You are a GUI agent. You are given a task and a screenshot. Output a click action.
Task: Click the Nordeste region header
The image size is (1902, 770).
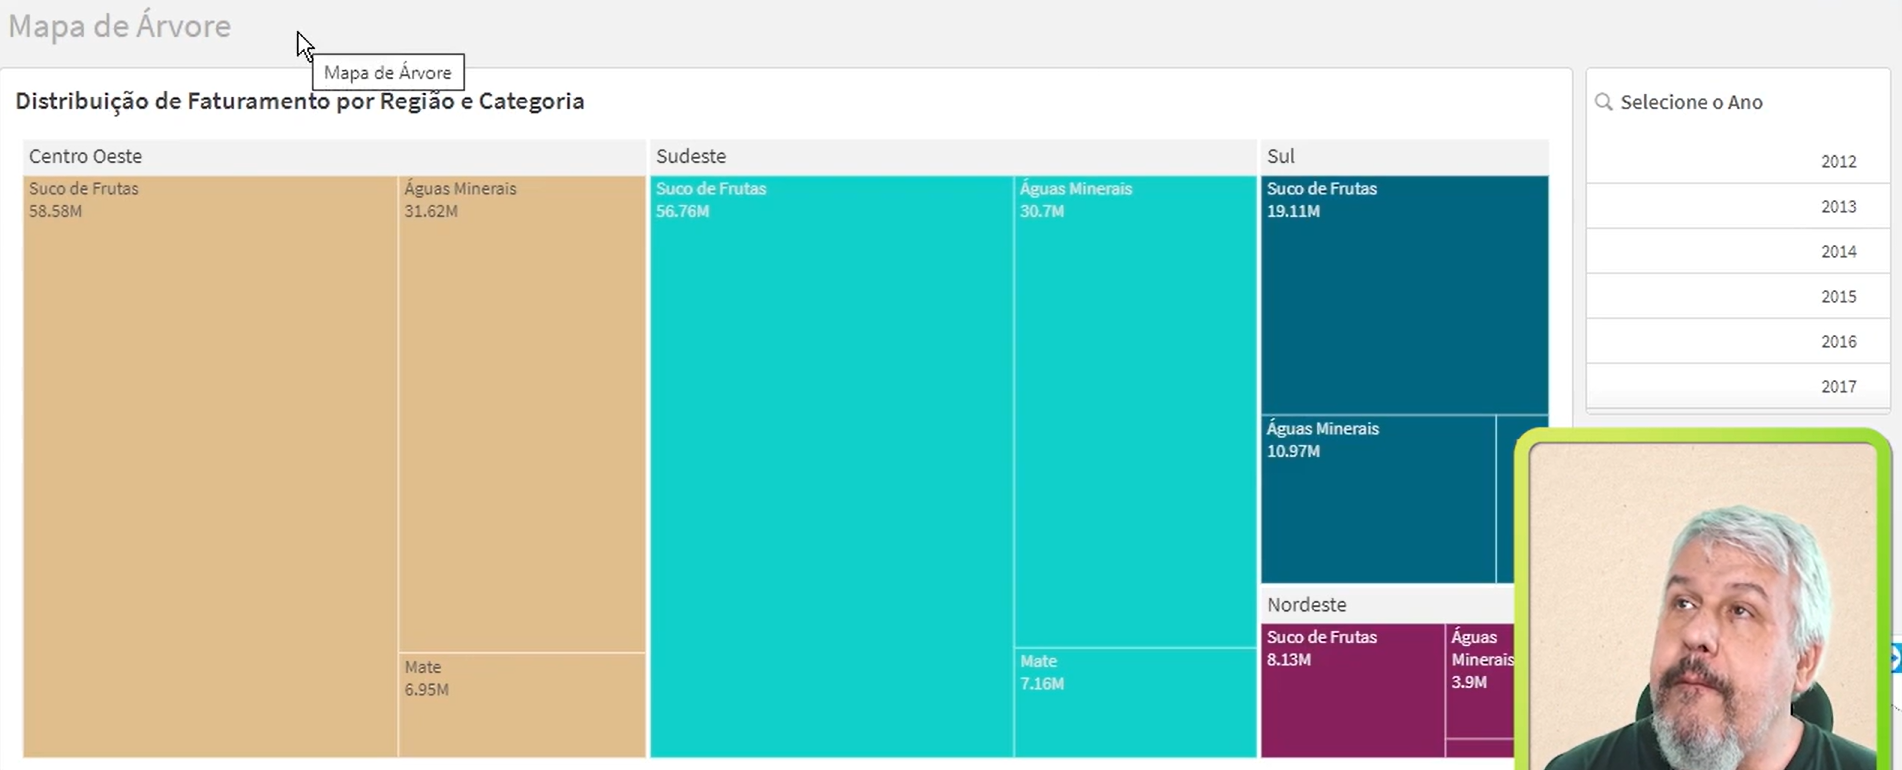(1388, 605)
